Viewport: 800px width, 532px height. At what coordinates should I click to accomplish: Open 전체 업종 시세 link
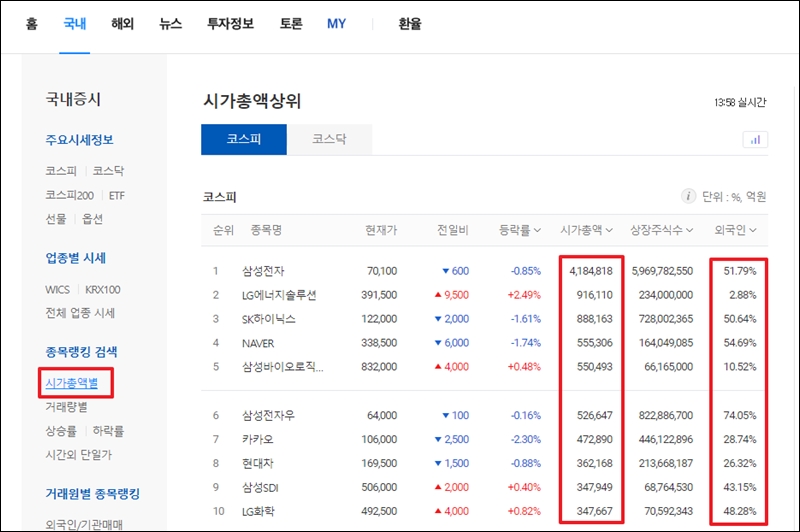pos(80,313)
